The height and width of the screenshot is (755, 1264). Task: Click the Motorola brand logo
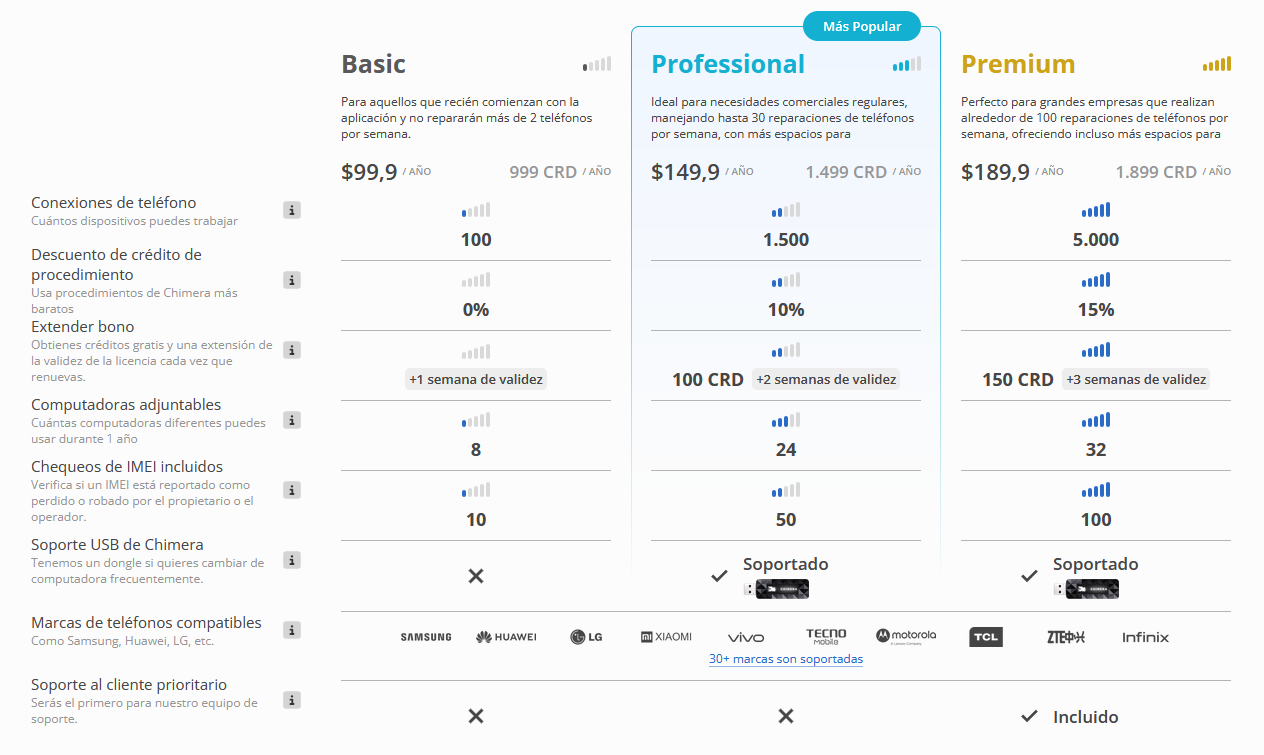(906, 636)
